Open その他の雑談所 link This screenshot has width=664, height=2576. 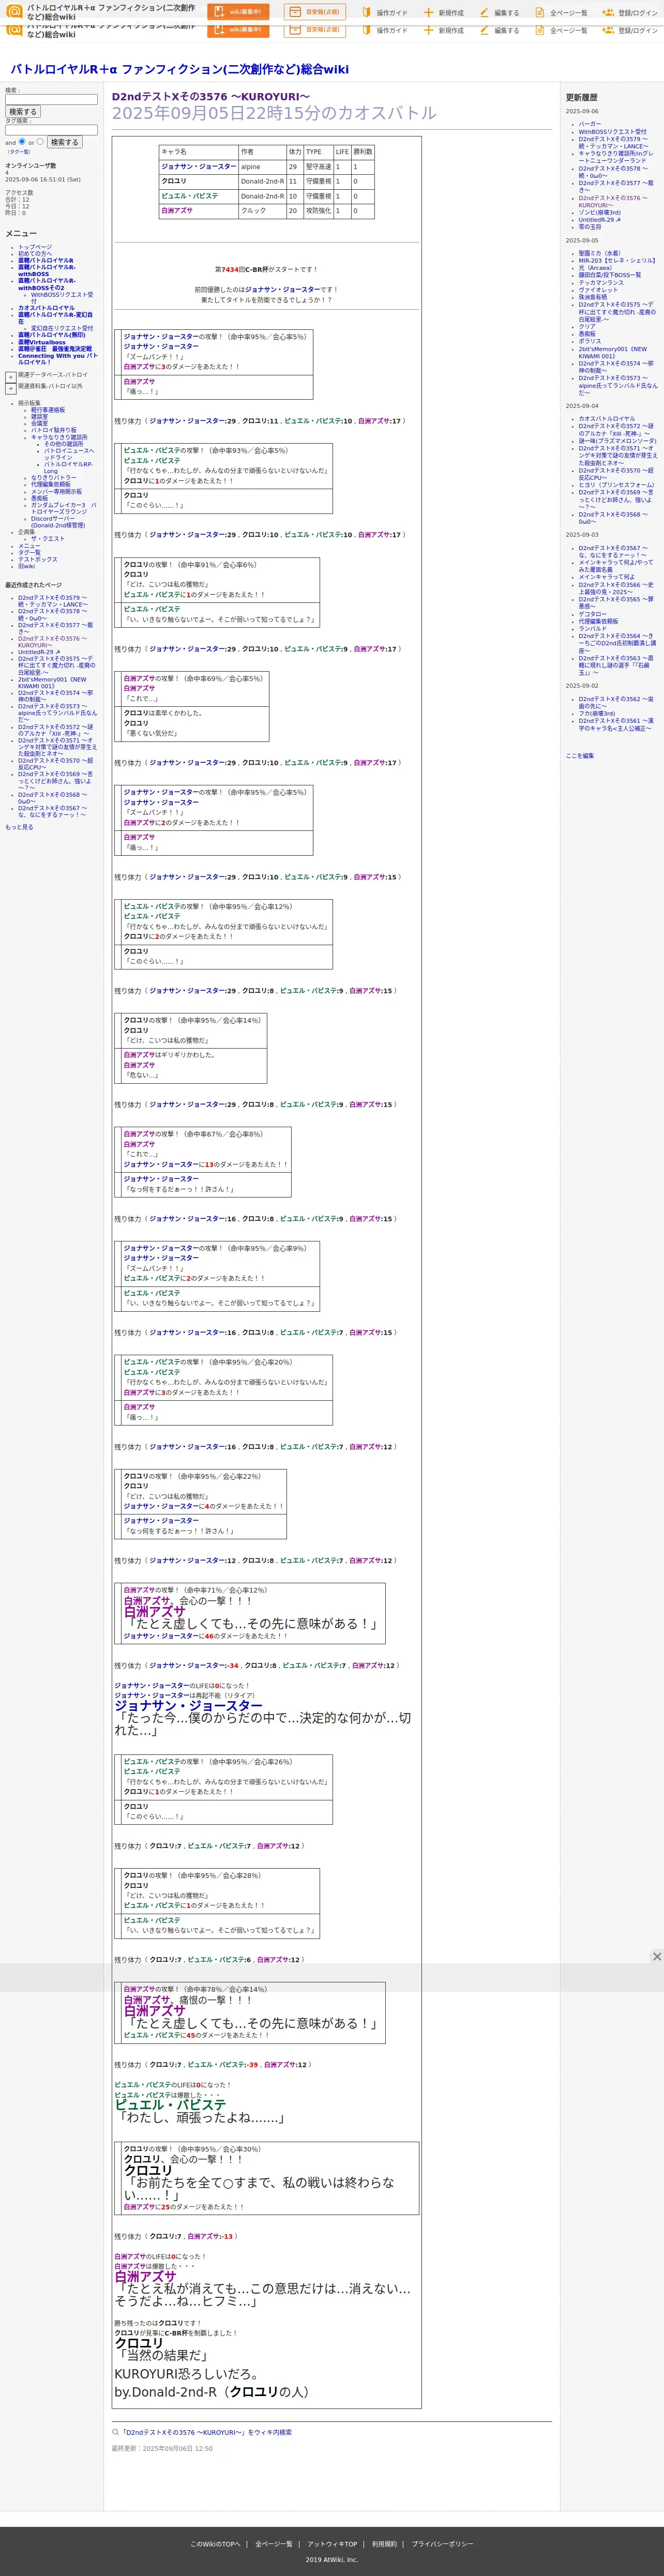[x=64, y=444]
